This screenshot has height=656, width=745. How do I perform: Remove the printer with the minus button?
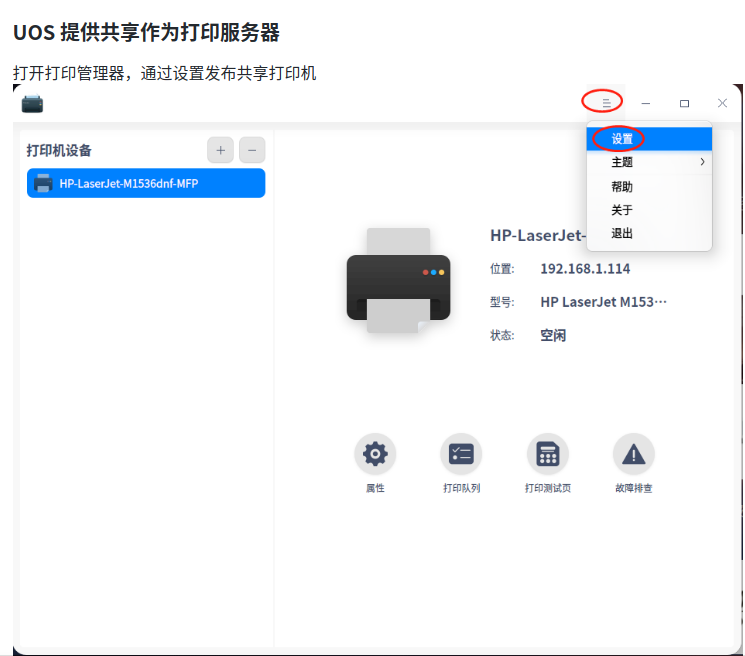(x=252, y=151)
